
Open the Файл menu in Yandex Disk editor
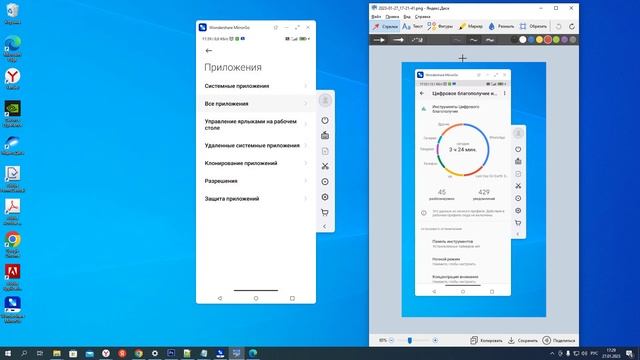[x=376, y=17]
